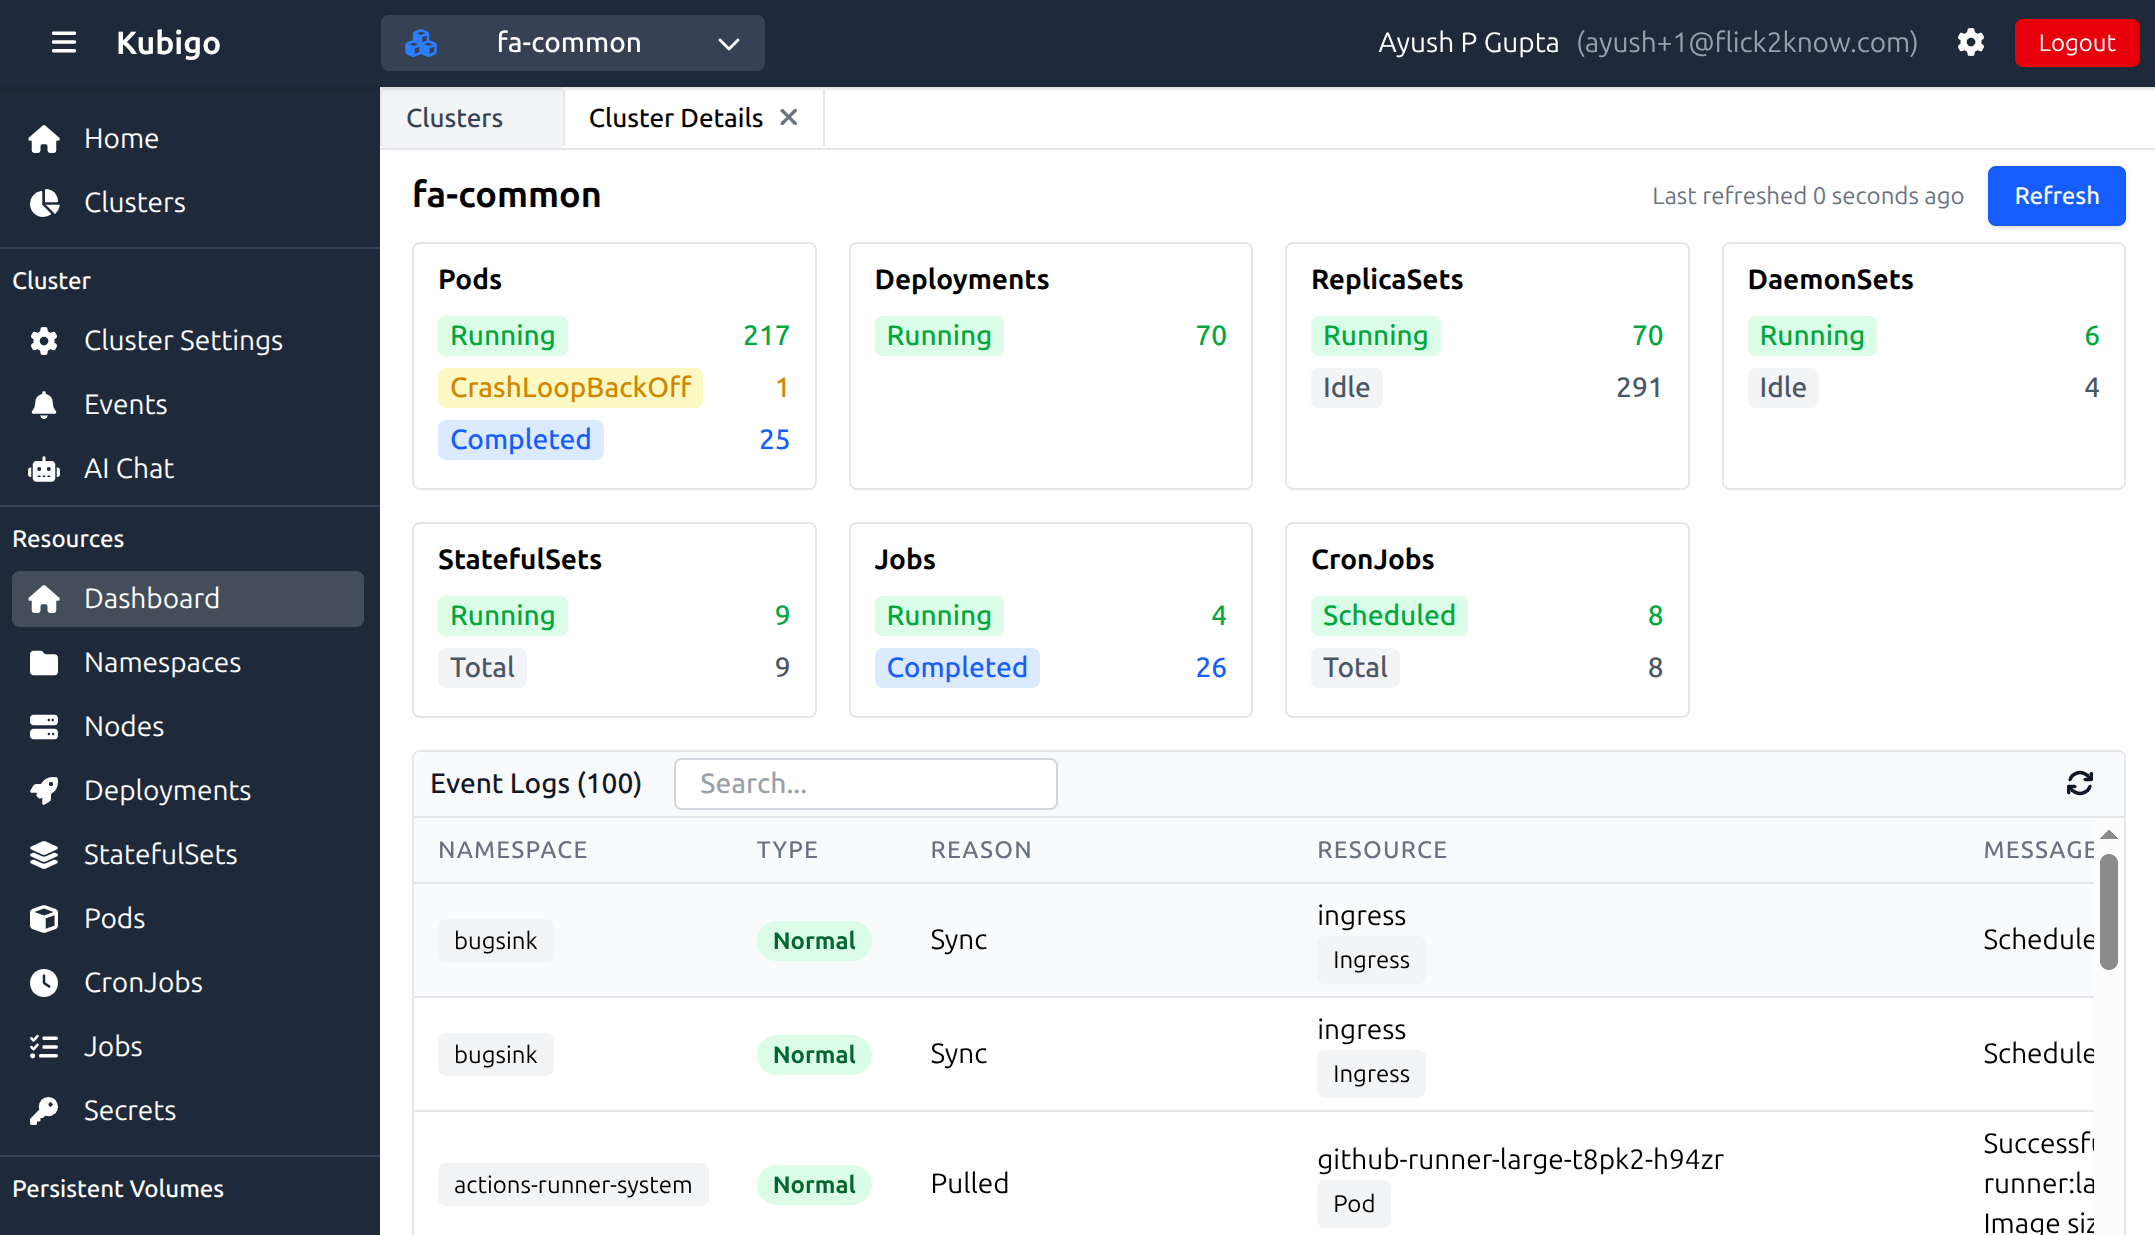
Task: Click the Namespaces folder icon
Action: tap(44, 663)
